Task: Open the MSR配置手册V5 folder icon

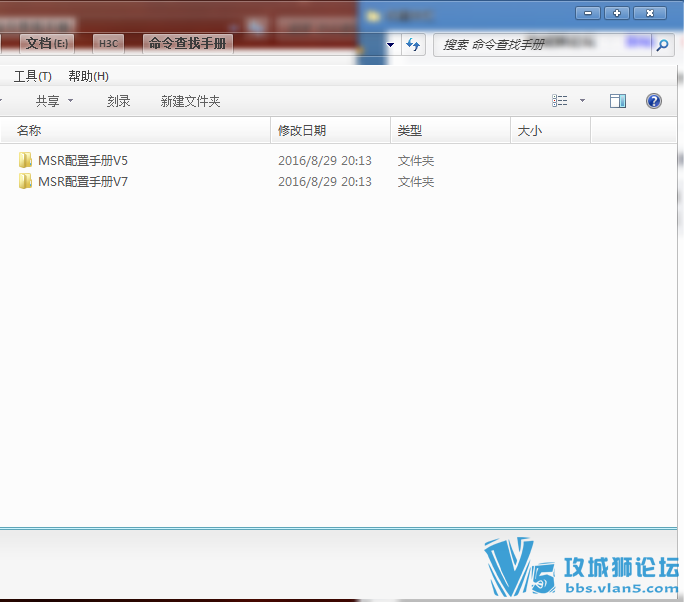Action: [x=25, y=160]
